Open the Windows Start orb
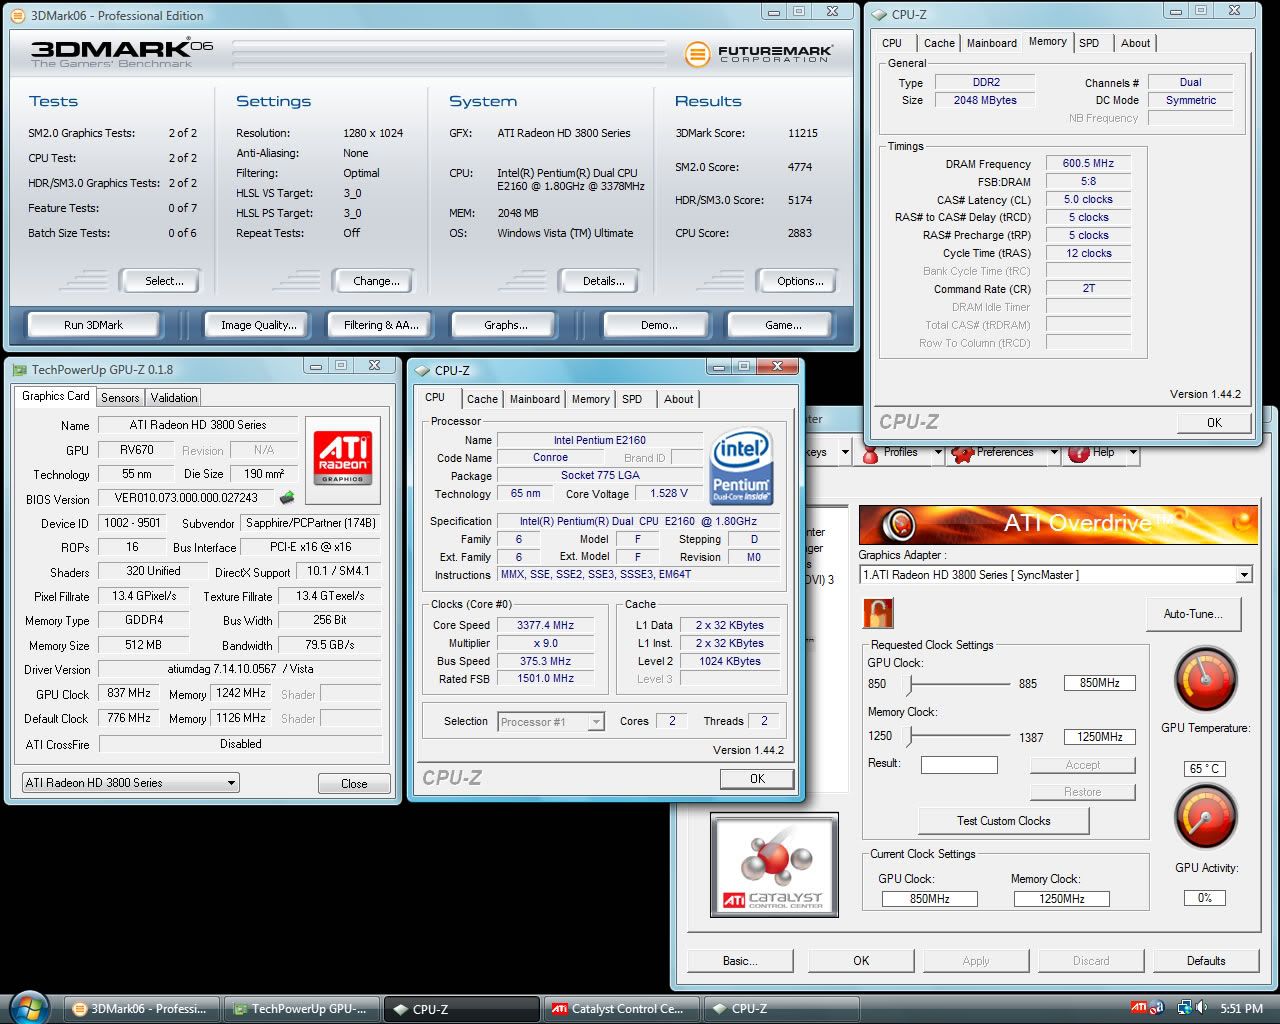This screenshot has height=1024, width=1280. pos(29,1007)
